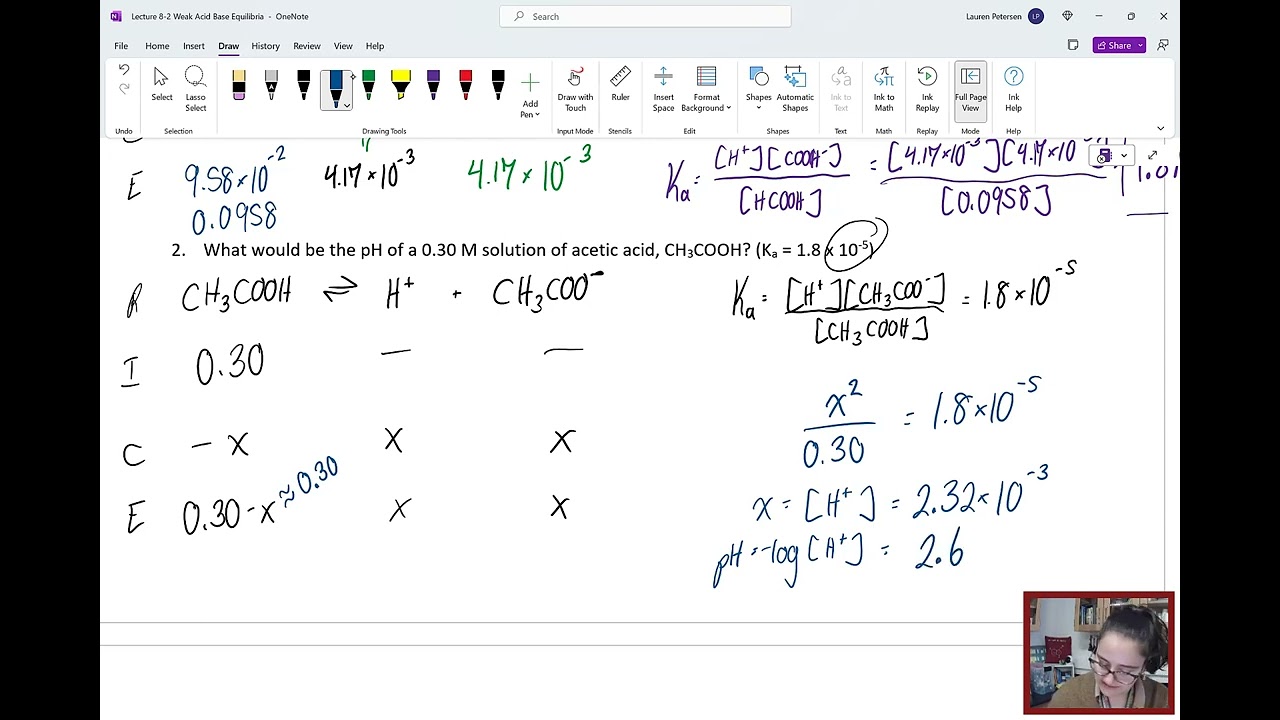Click Draw with Touch

575,90
